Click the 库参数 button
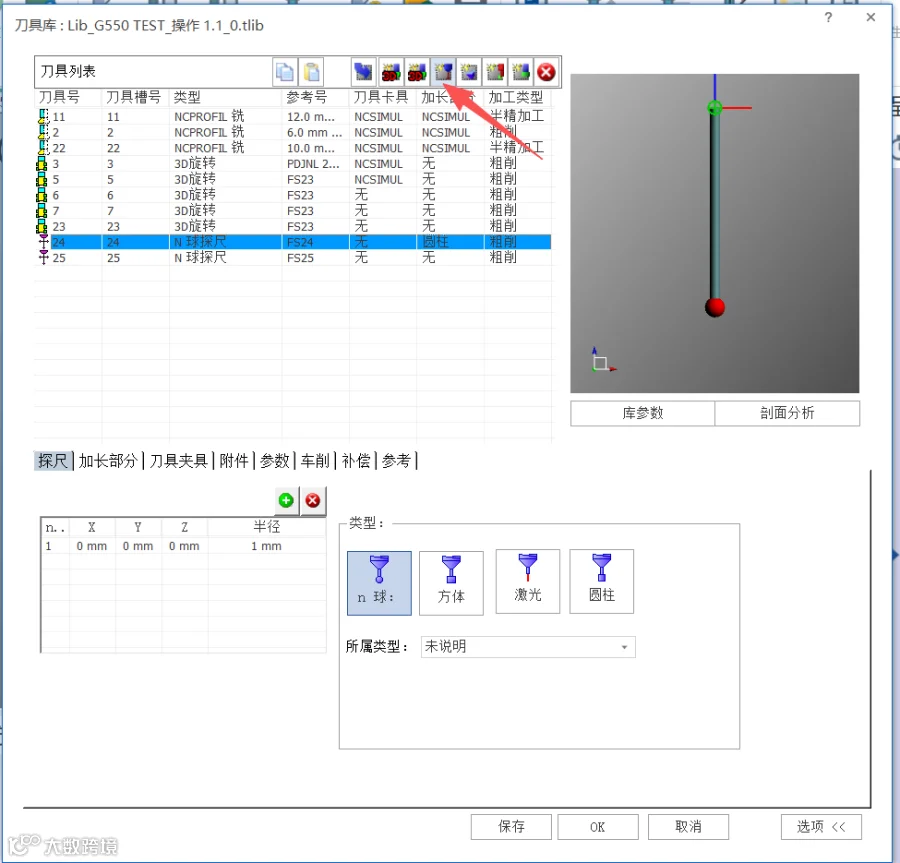Image resolution: width=900 pixels, height=863 pixels. [643, 413]
